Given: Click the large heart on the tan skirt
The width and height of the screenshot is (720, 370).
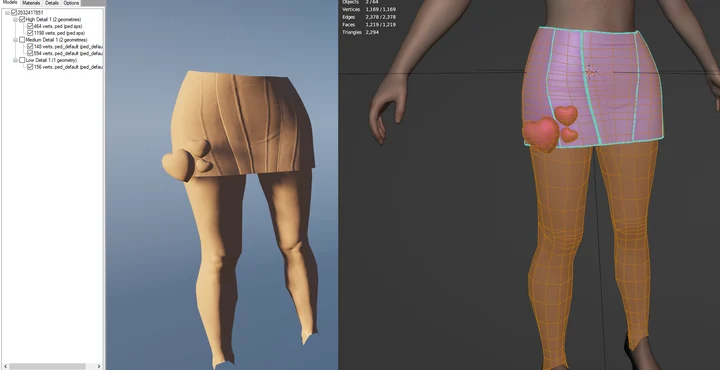Looking at the screenshot, I should point(179,164).
